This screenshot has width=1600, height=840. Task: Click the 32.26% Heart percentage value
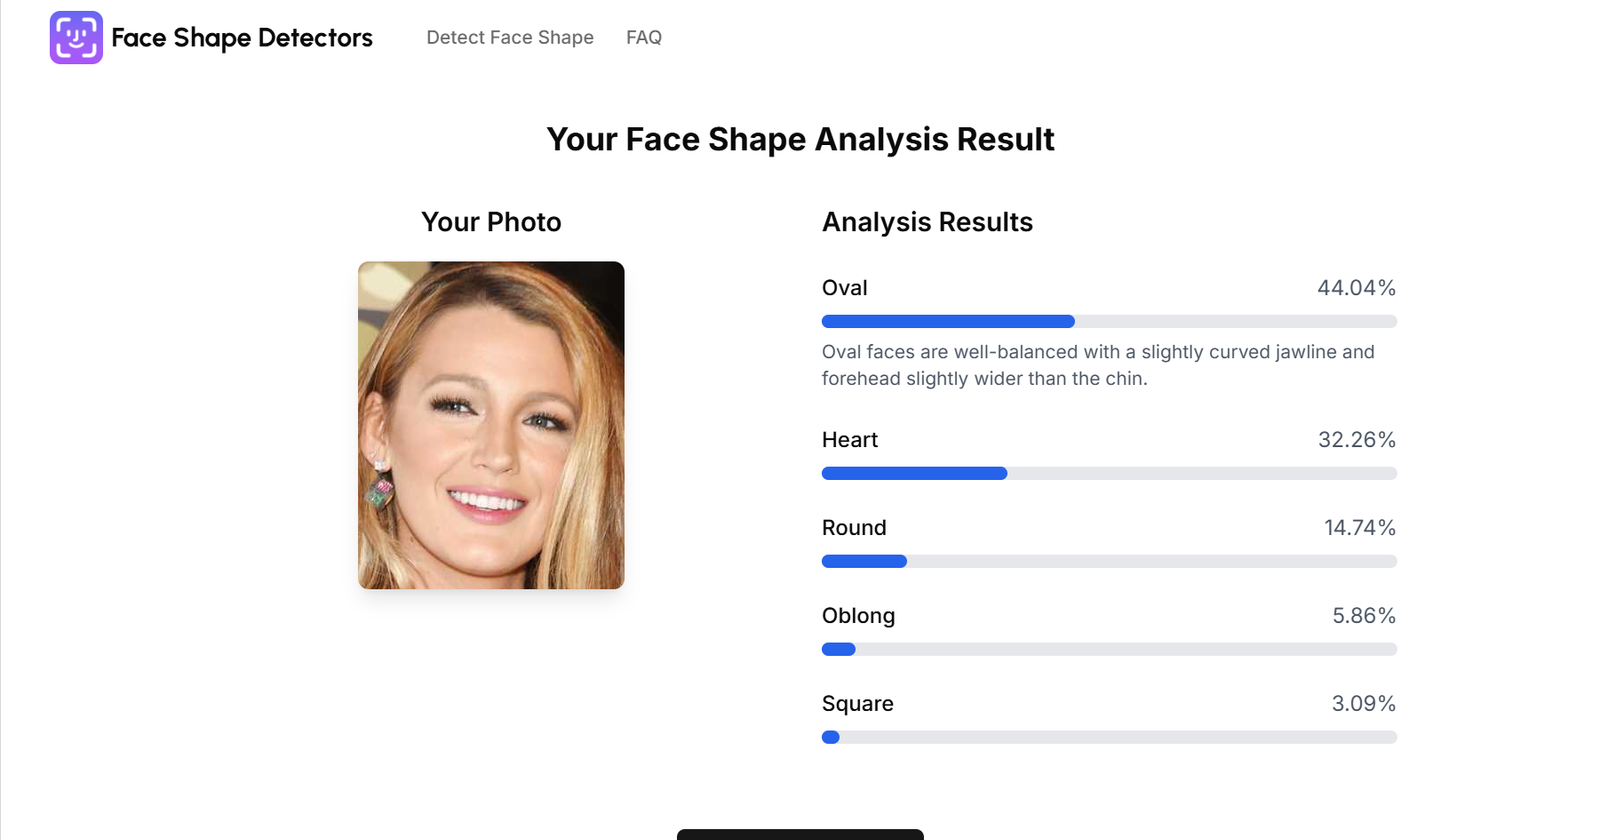click(1356, 440)
